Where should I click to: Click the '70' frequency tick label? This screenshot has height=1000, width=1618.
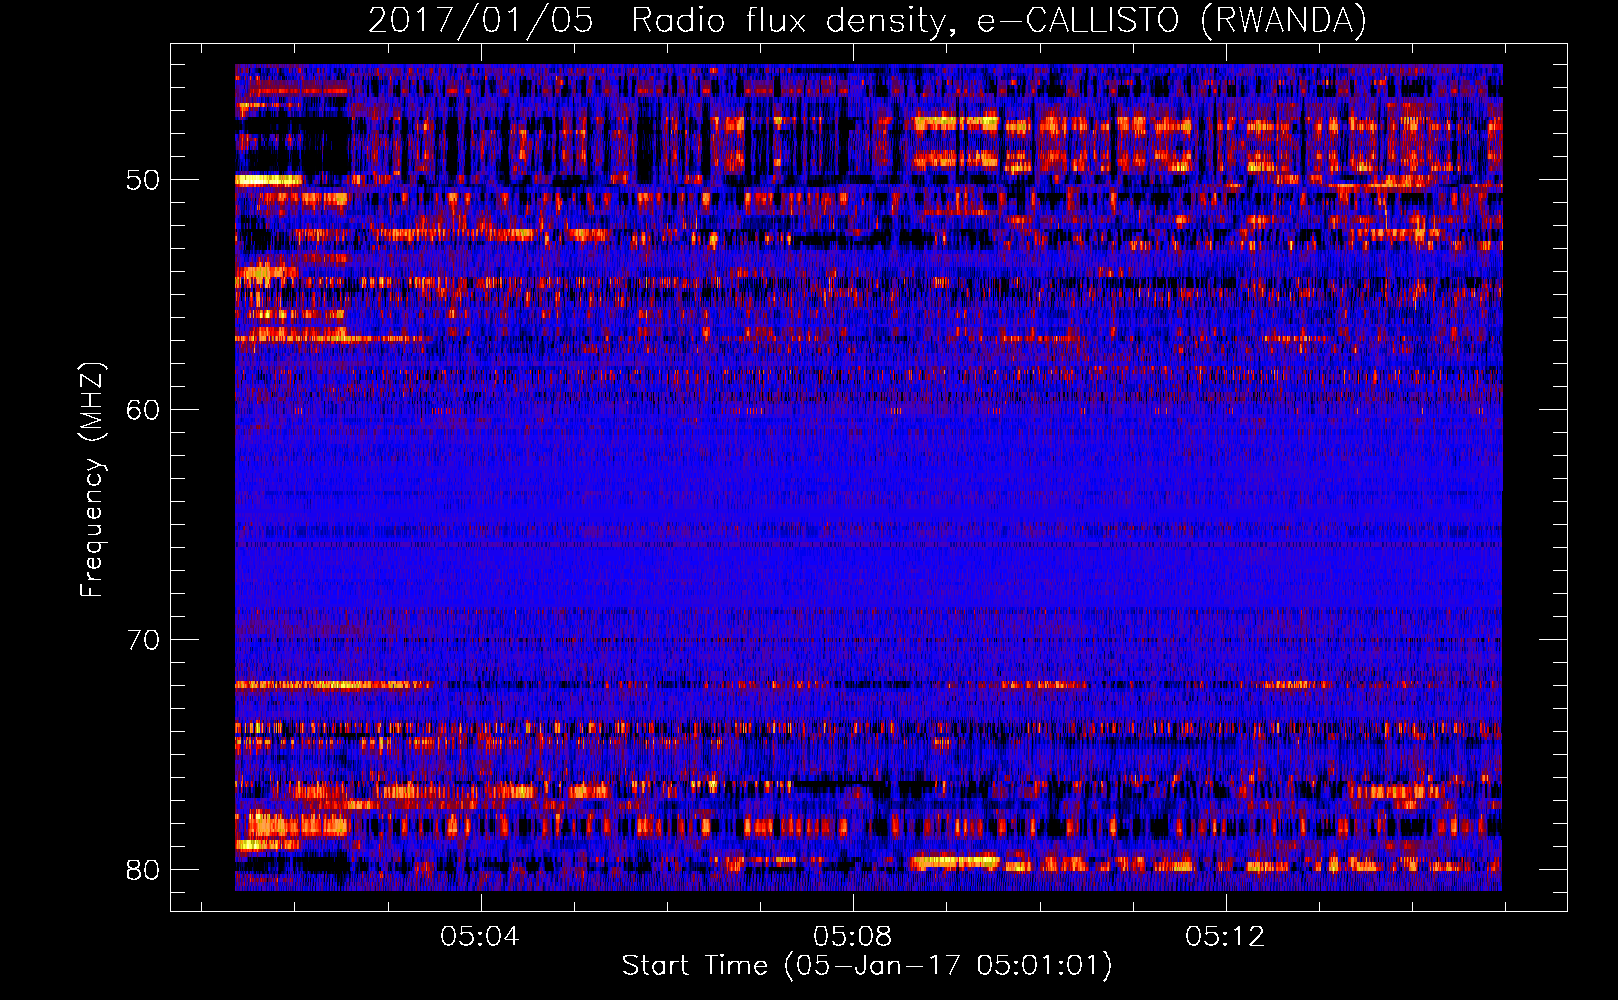click(x=143, y=640)
